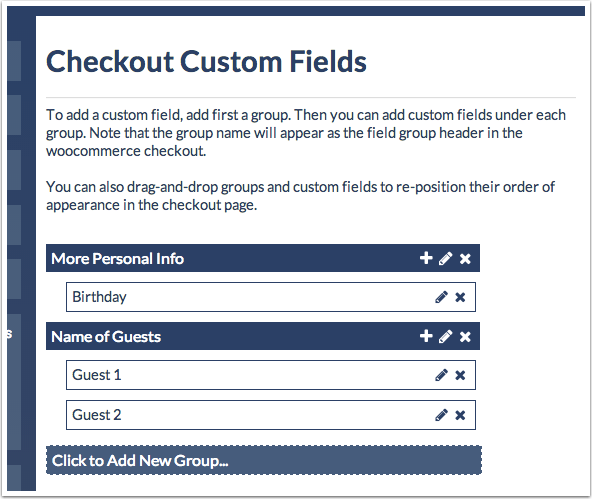Edit the Name of Guests group
The image size is (592, 499).
coord(446,336)
